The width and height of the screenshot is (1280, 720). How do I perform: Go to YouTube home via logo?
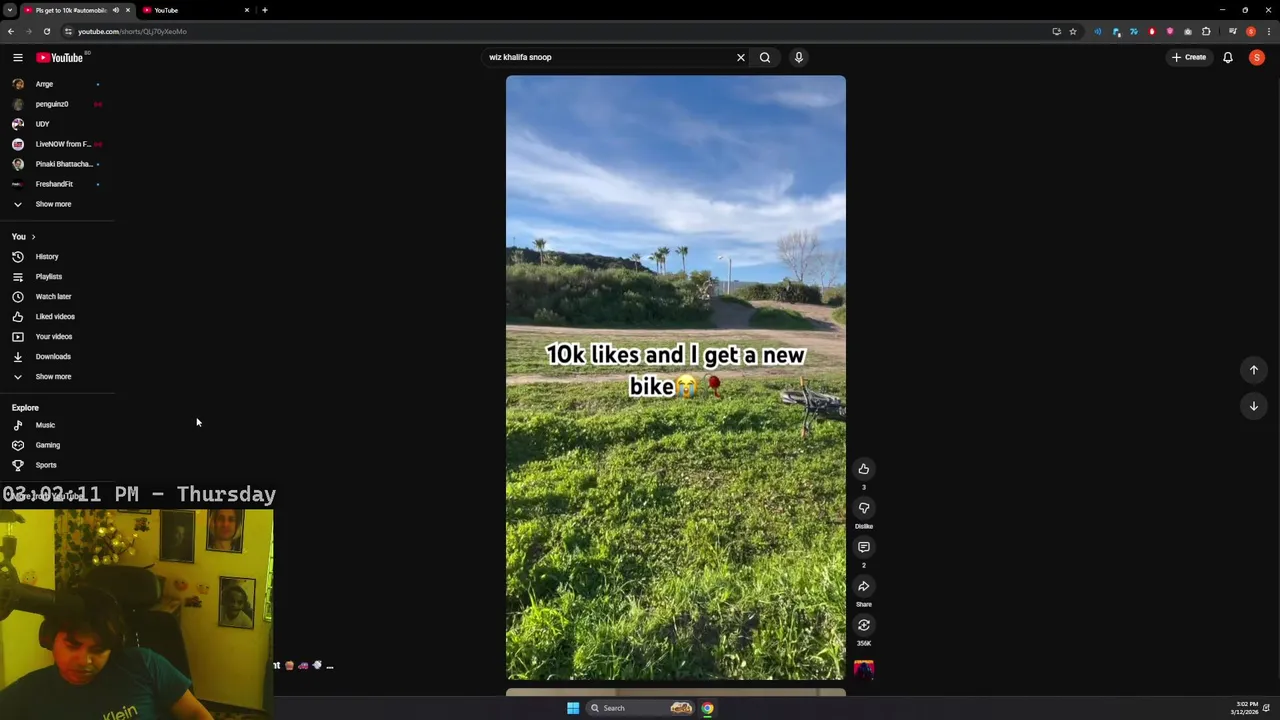click(60, 57)
